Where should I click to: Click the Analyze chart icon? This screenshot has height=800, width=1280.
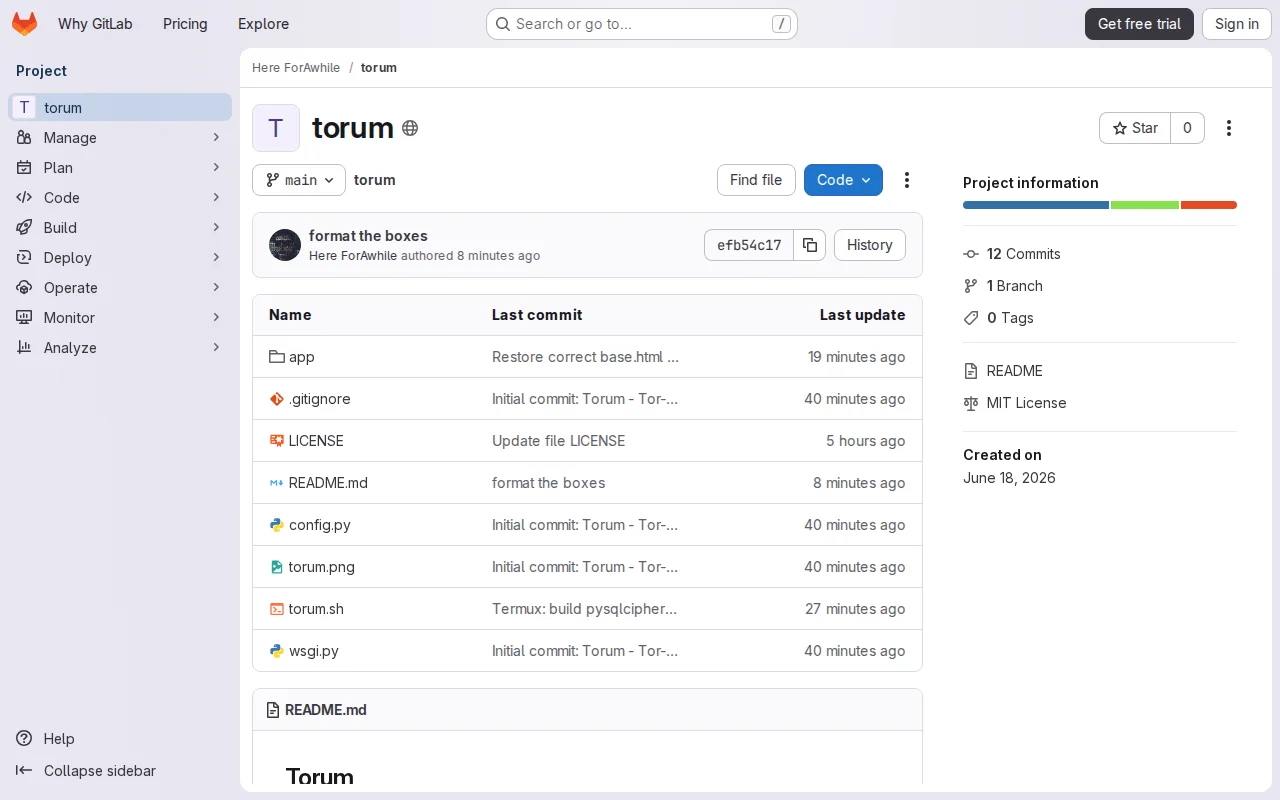click(x=24, y=347)
